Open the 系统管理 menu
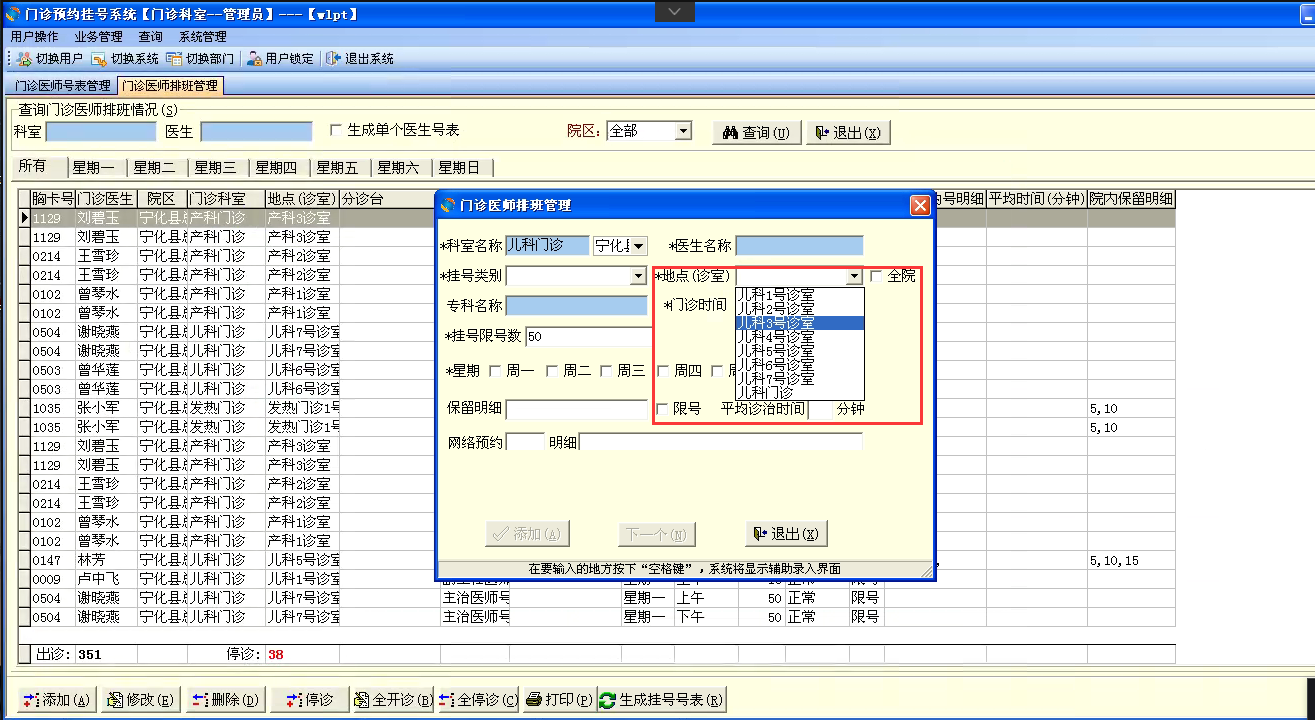 (203, 37)
